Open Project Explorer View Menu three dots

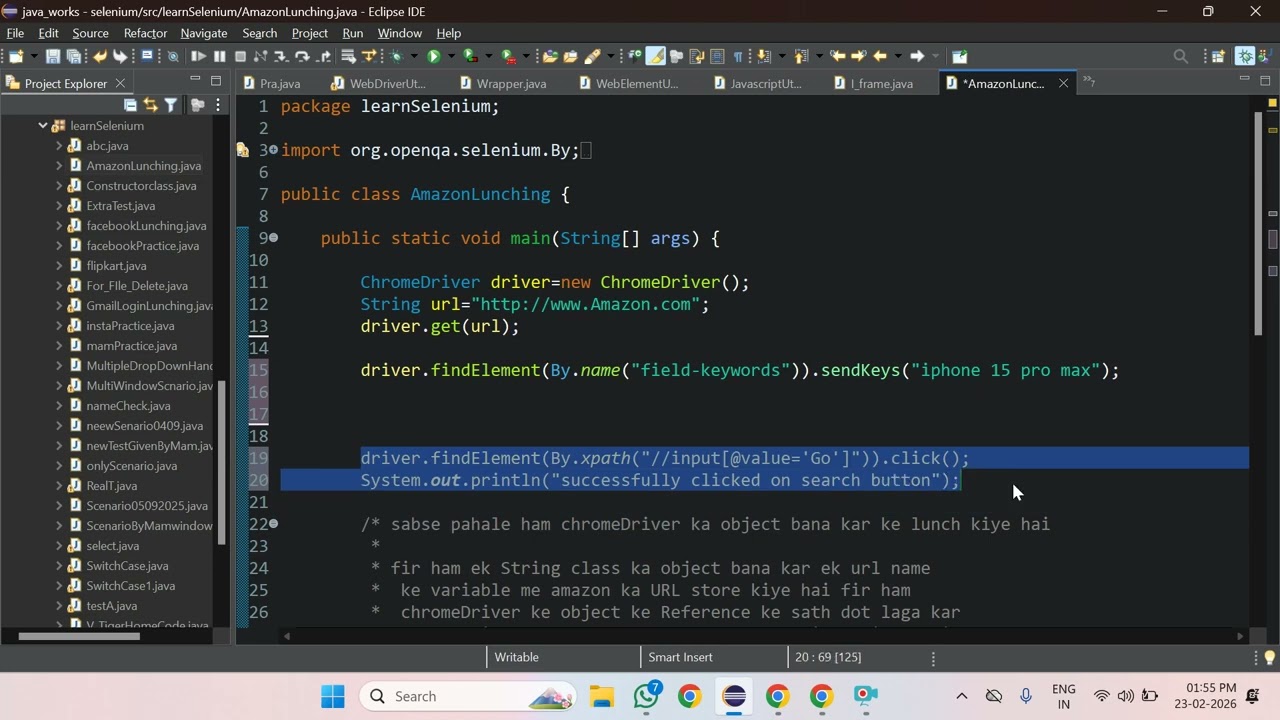click(218, 104)
